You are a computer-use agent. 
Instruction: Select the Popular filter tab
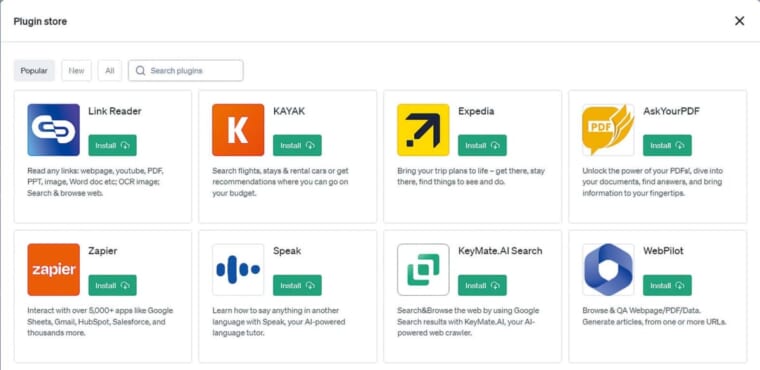point(34,71)
